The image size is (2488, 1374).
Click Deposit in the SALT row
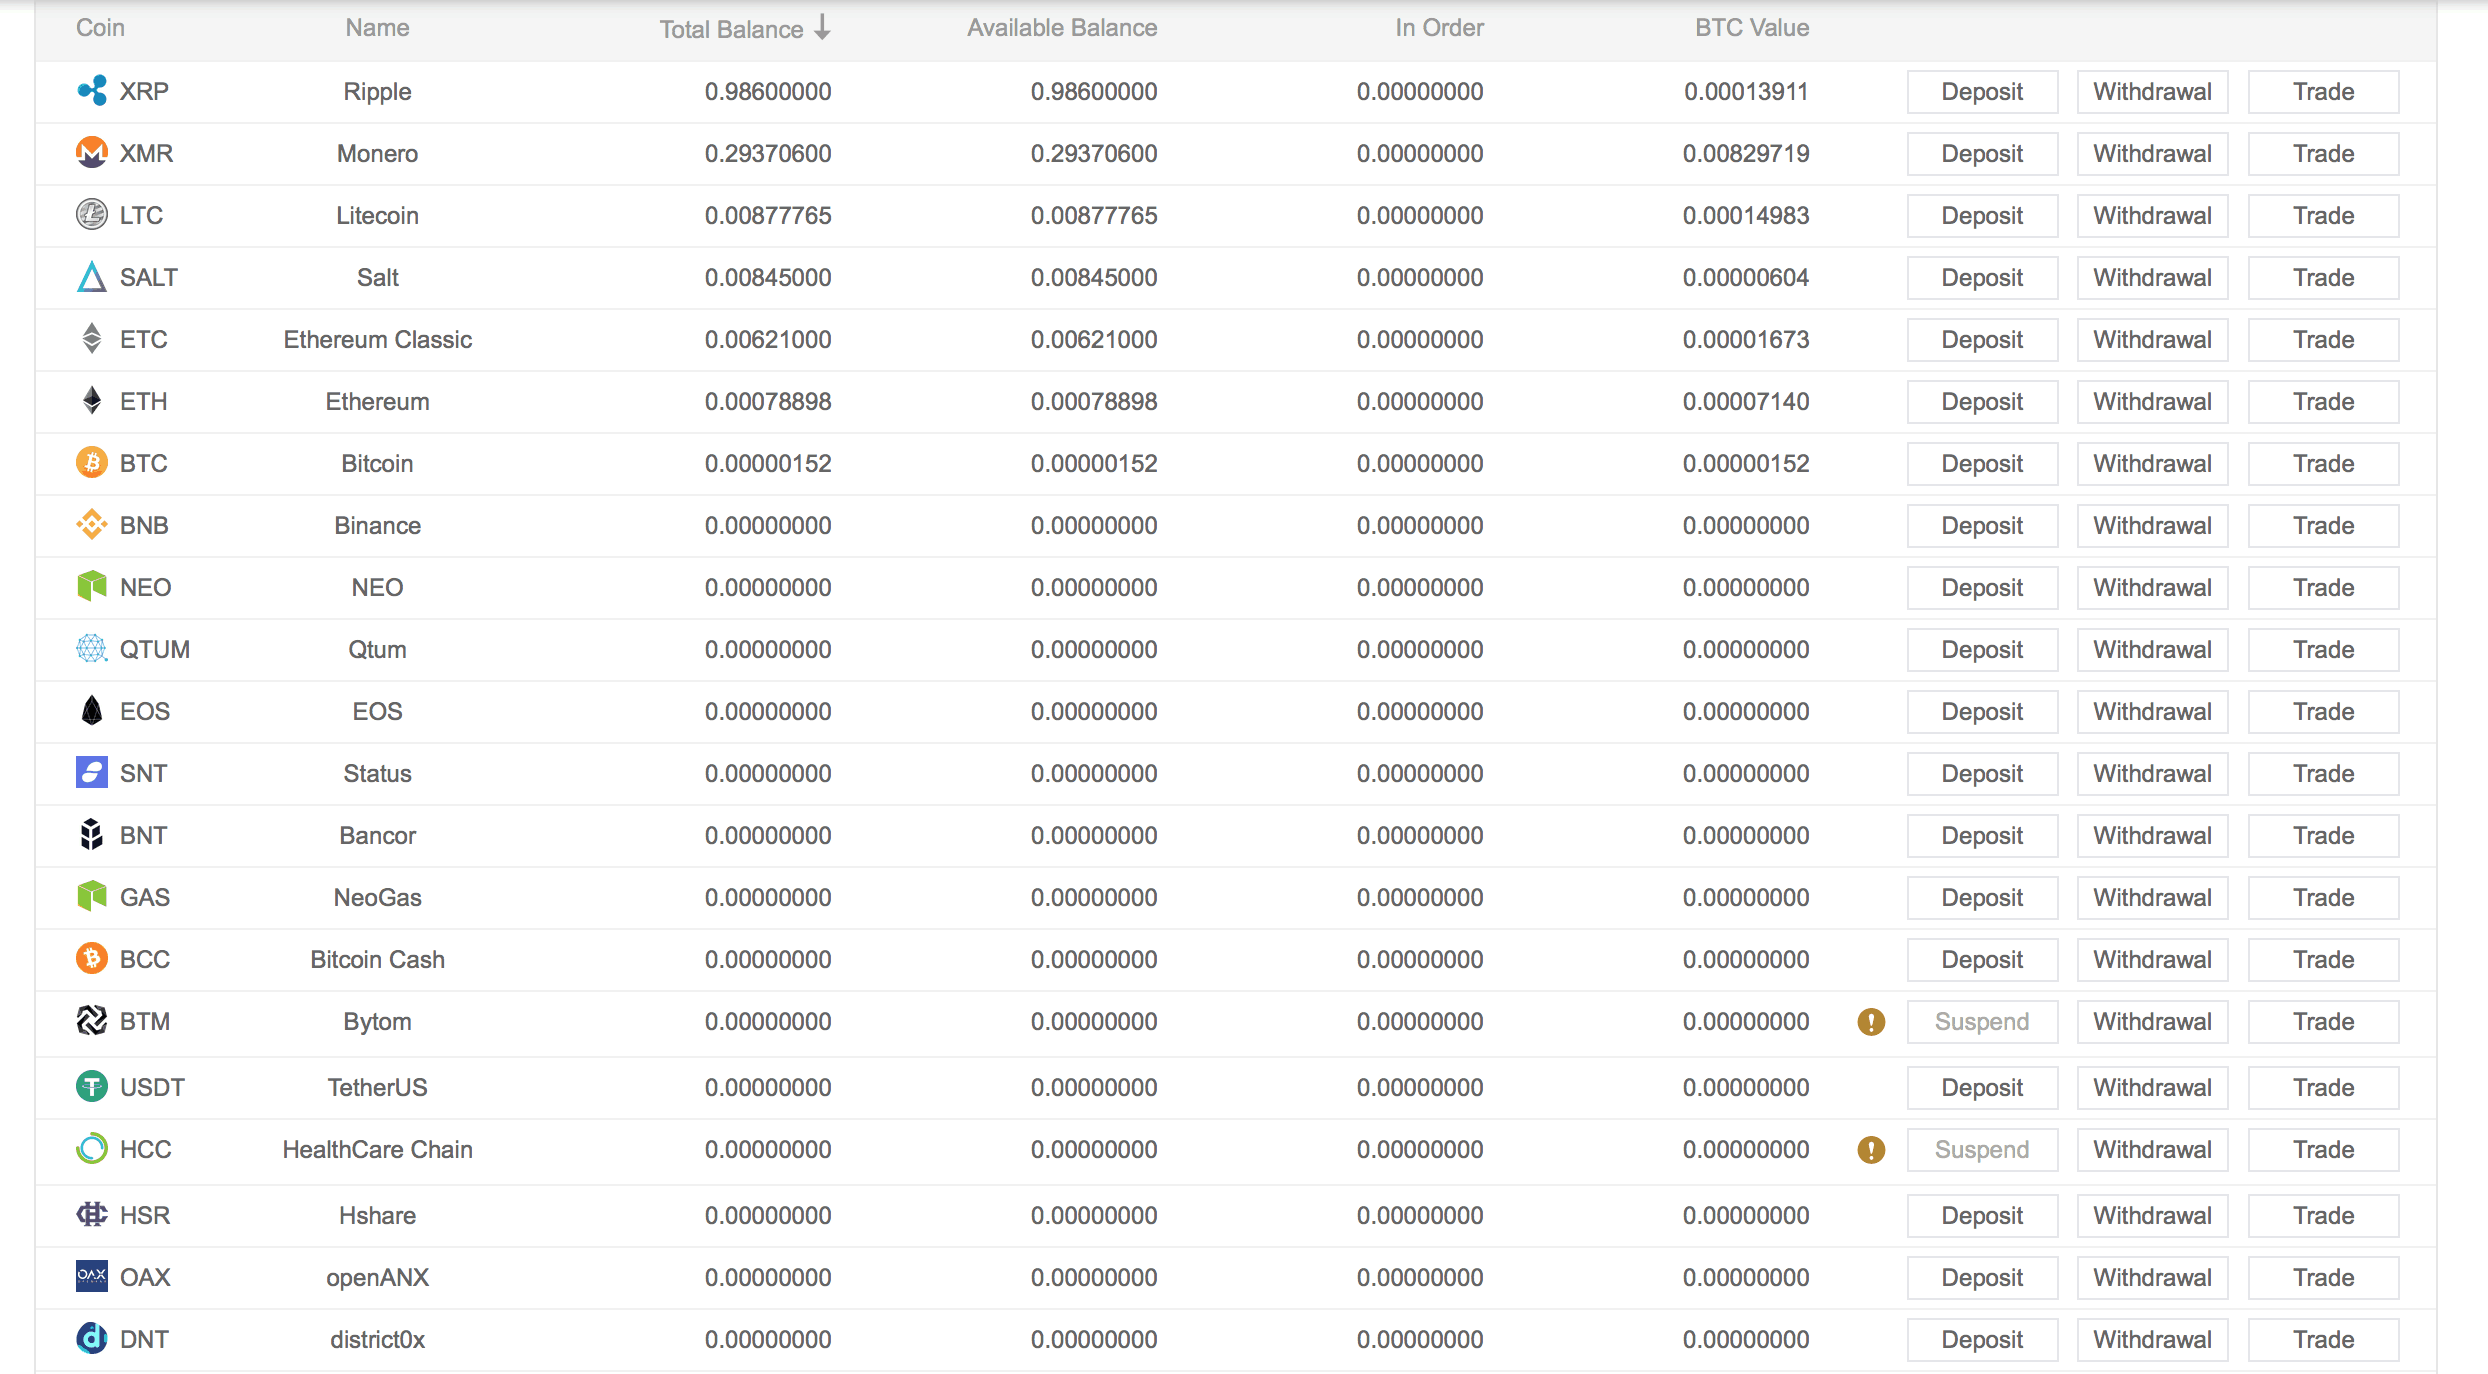(1982, 278)
